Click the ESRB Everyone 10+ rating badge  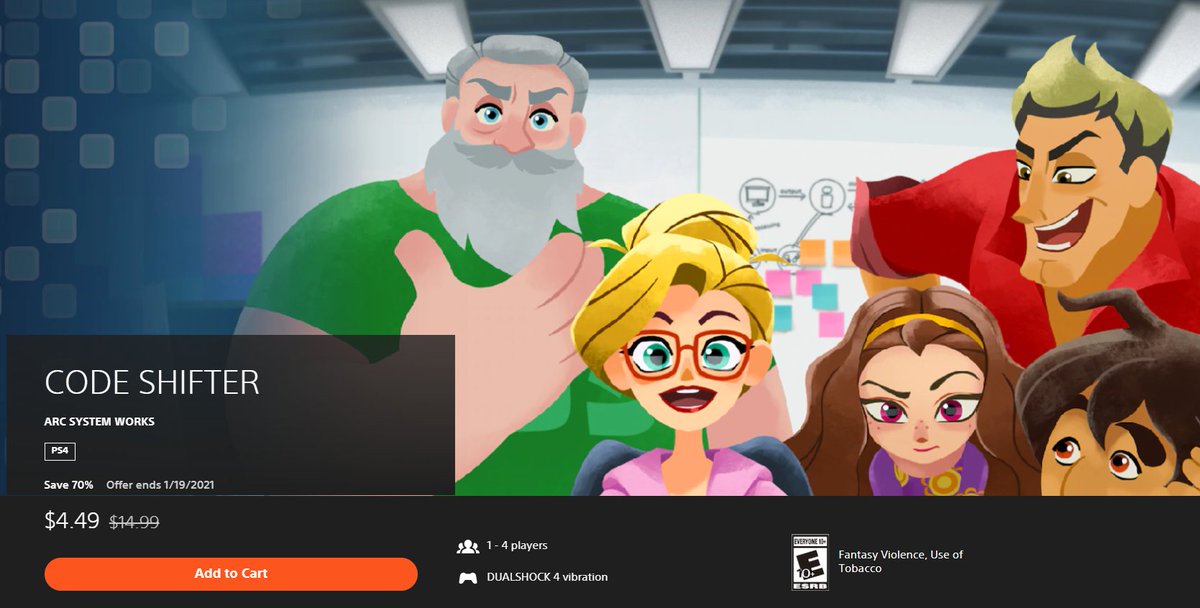point(808,561)
